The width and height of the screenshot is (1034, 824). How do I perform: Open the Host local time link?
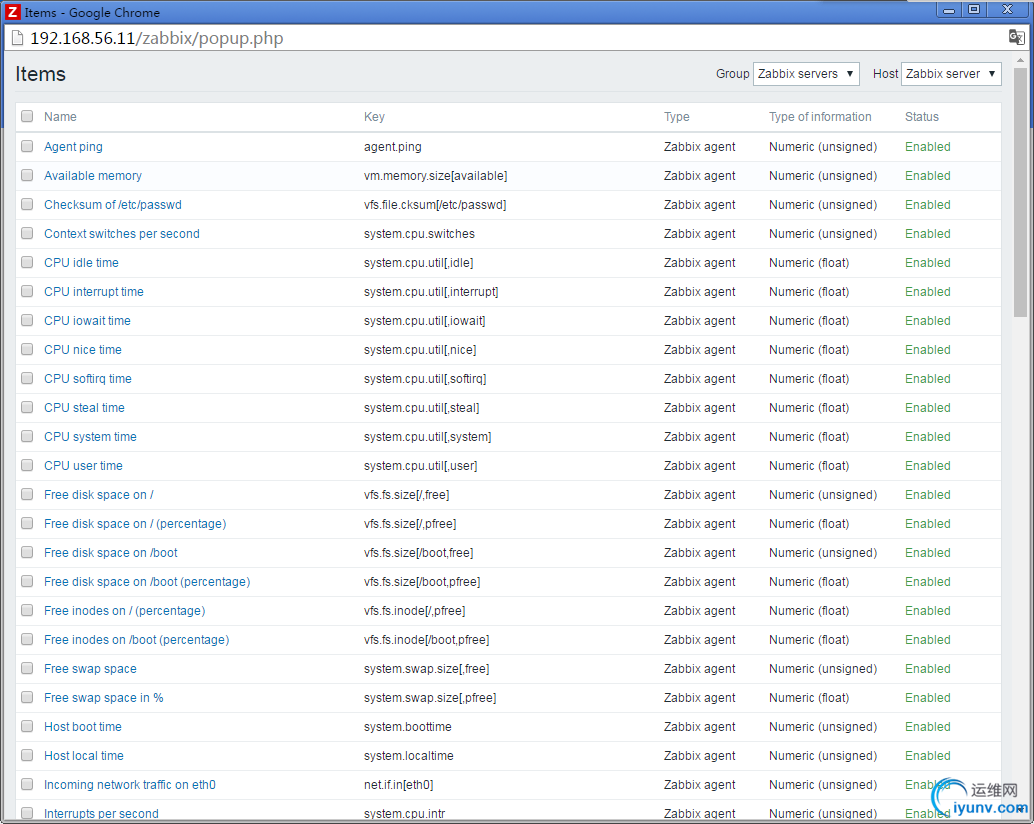pyautogui.click(x=84, y=755)
